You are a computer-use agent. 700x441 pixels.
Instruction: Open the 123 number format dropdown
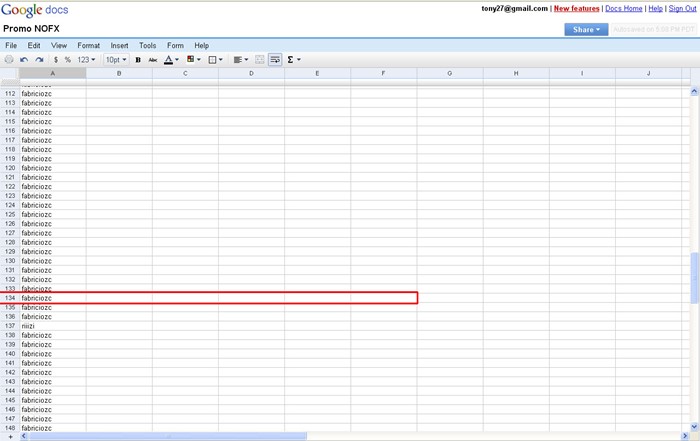pos(87,60)
